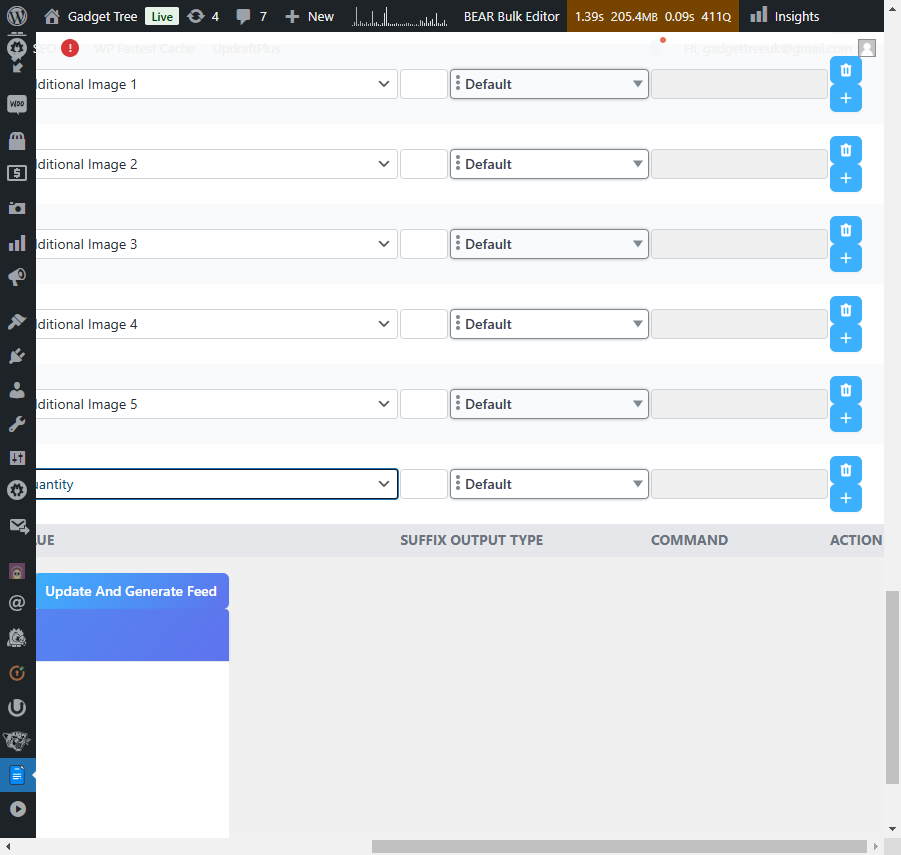Viewport: 901px width, 855px height.
Task: Open the Additional Image 4 value dropdown
Action: coord(217,323)
